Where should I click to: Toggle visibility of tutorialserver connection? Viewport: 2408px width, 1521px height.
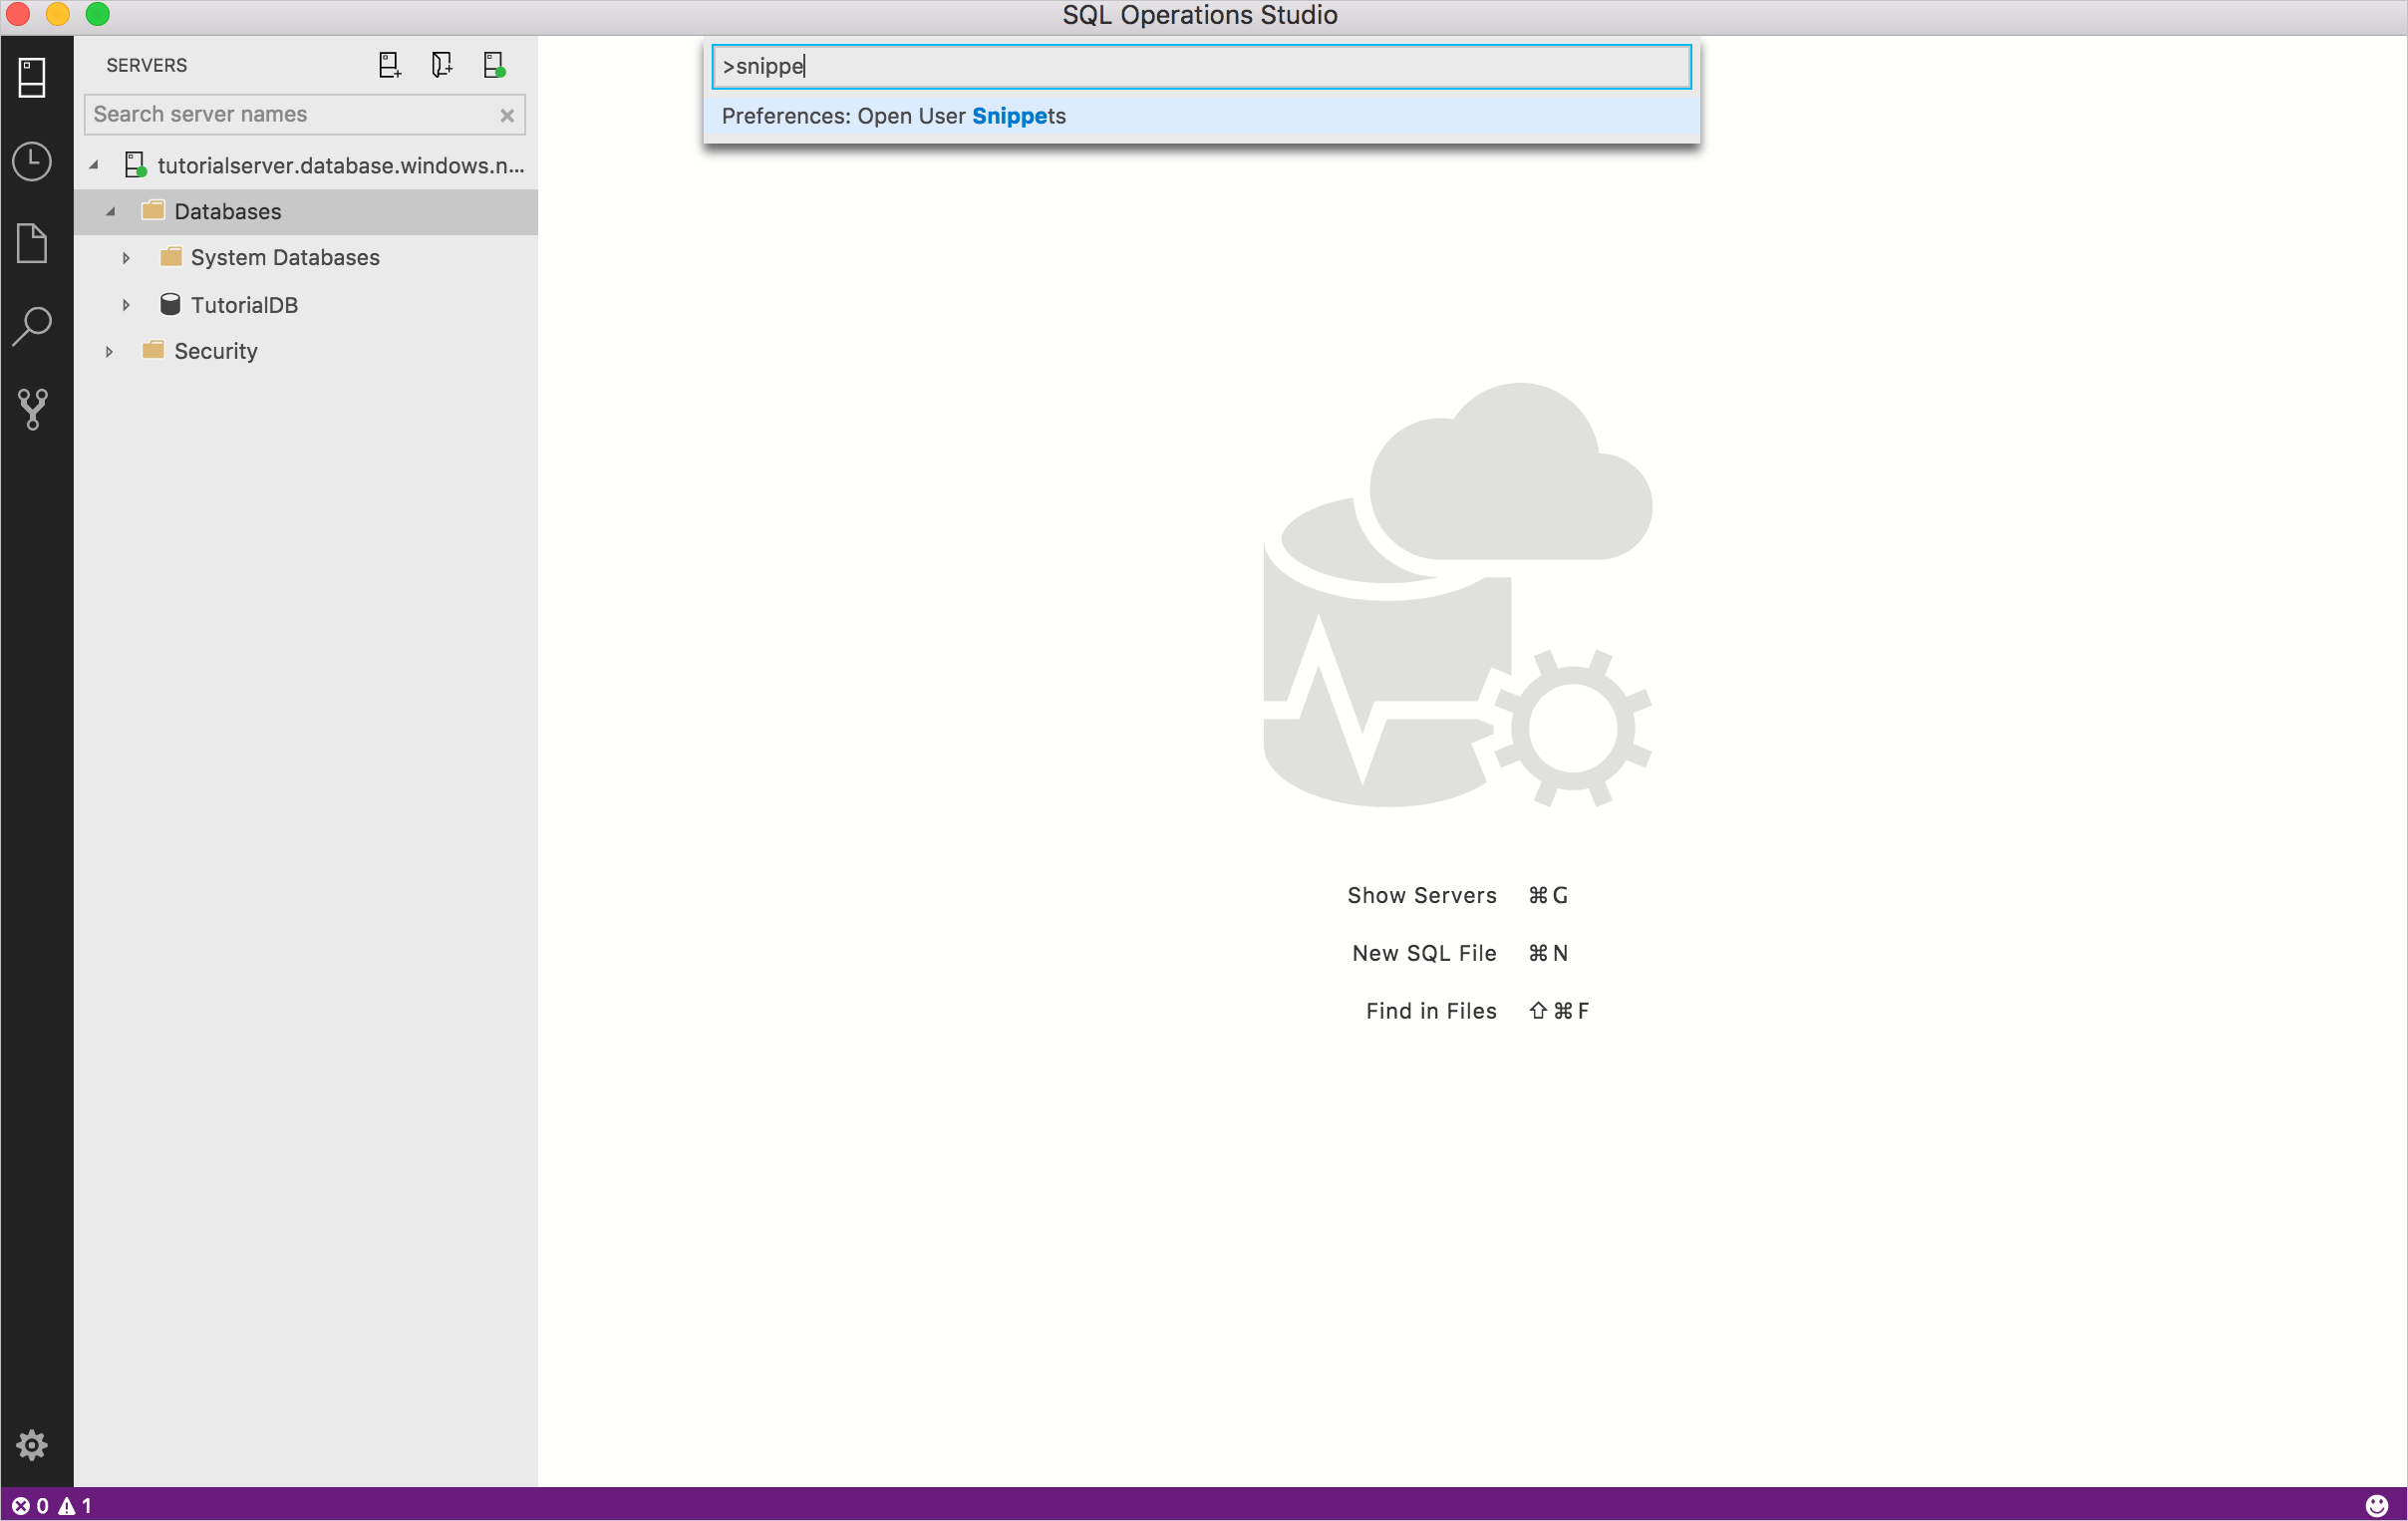tap(91, 163)
